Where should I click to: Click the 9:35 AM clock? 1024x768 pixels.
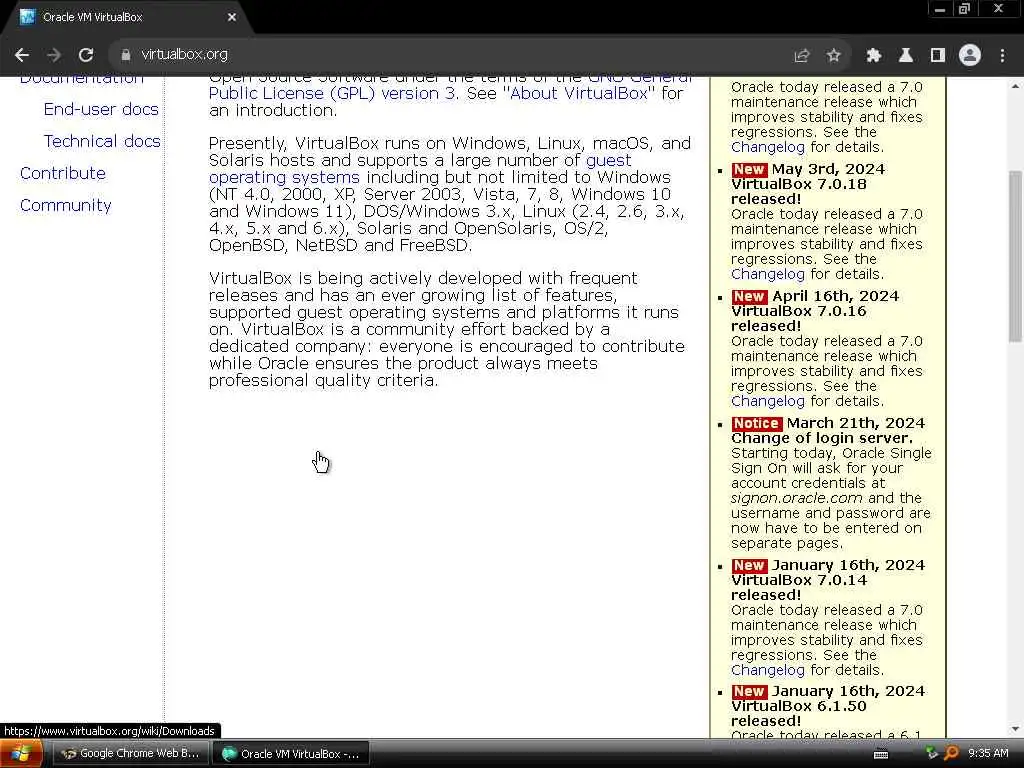[988, 754]
